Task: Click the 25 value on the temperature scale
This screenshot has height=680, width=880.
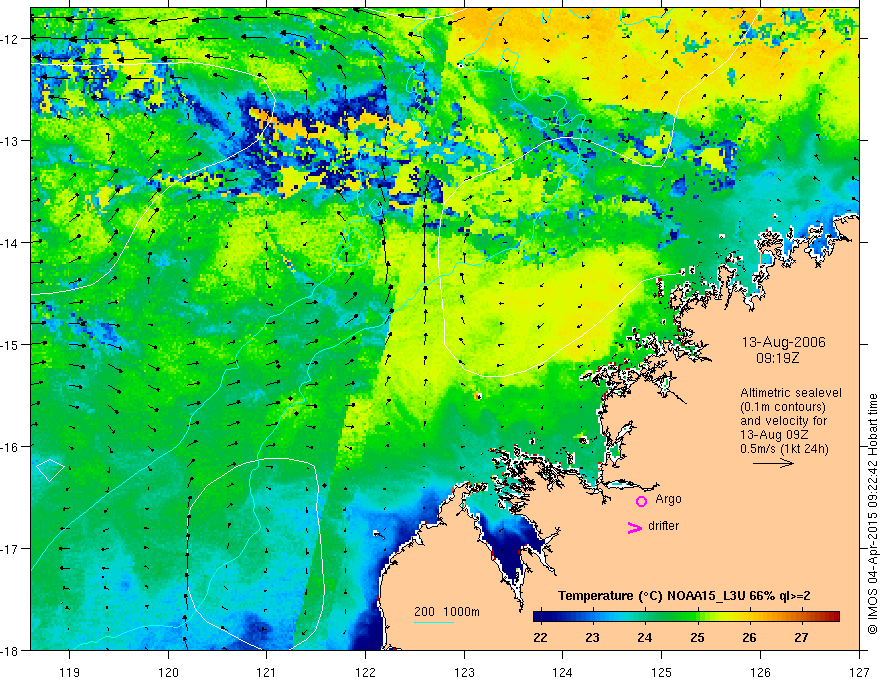Action: (697, 637)
